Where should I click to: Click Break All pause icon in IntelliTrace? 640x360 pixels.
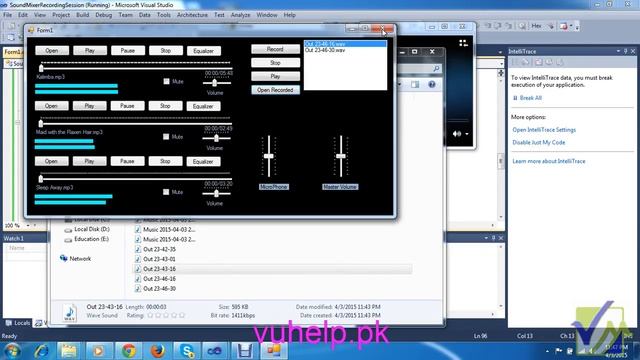(x=515, y=98)
